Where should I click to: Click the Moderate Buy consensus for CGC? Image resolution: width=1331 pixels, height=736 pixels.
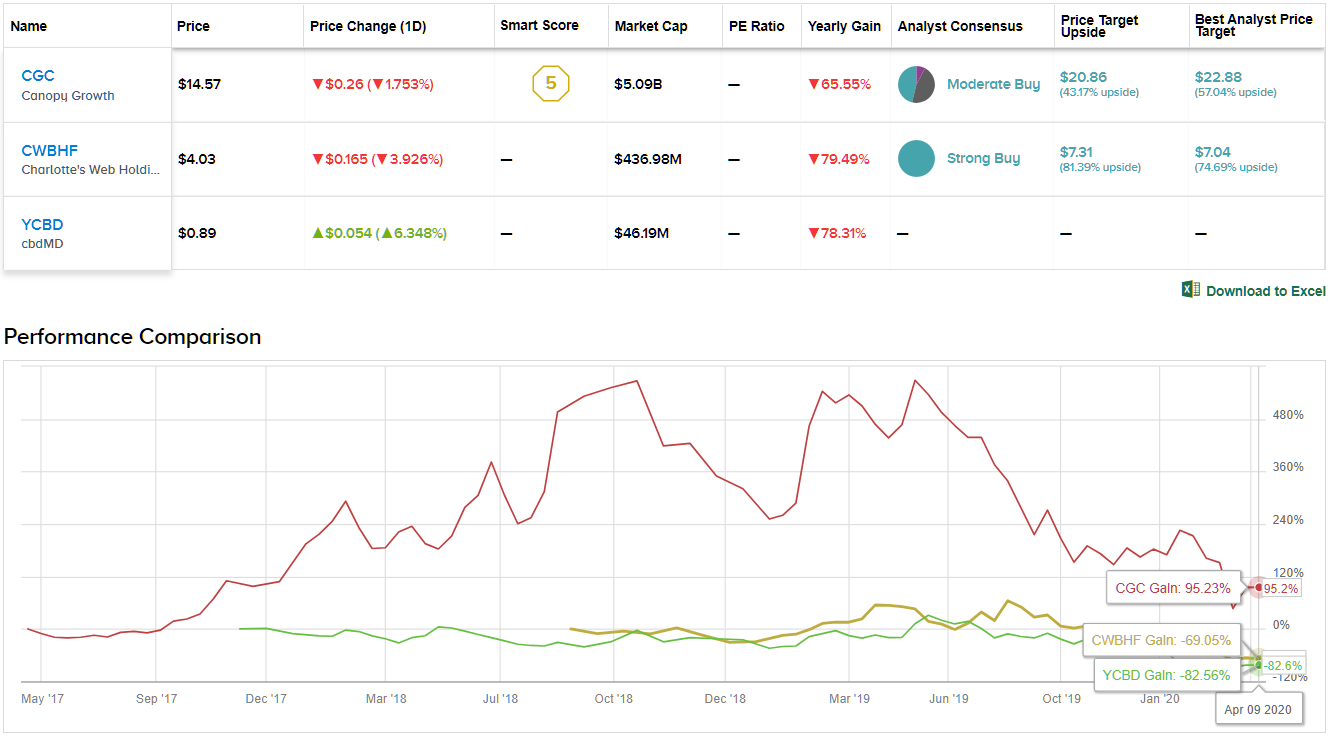coord(994,84)
